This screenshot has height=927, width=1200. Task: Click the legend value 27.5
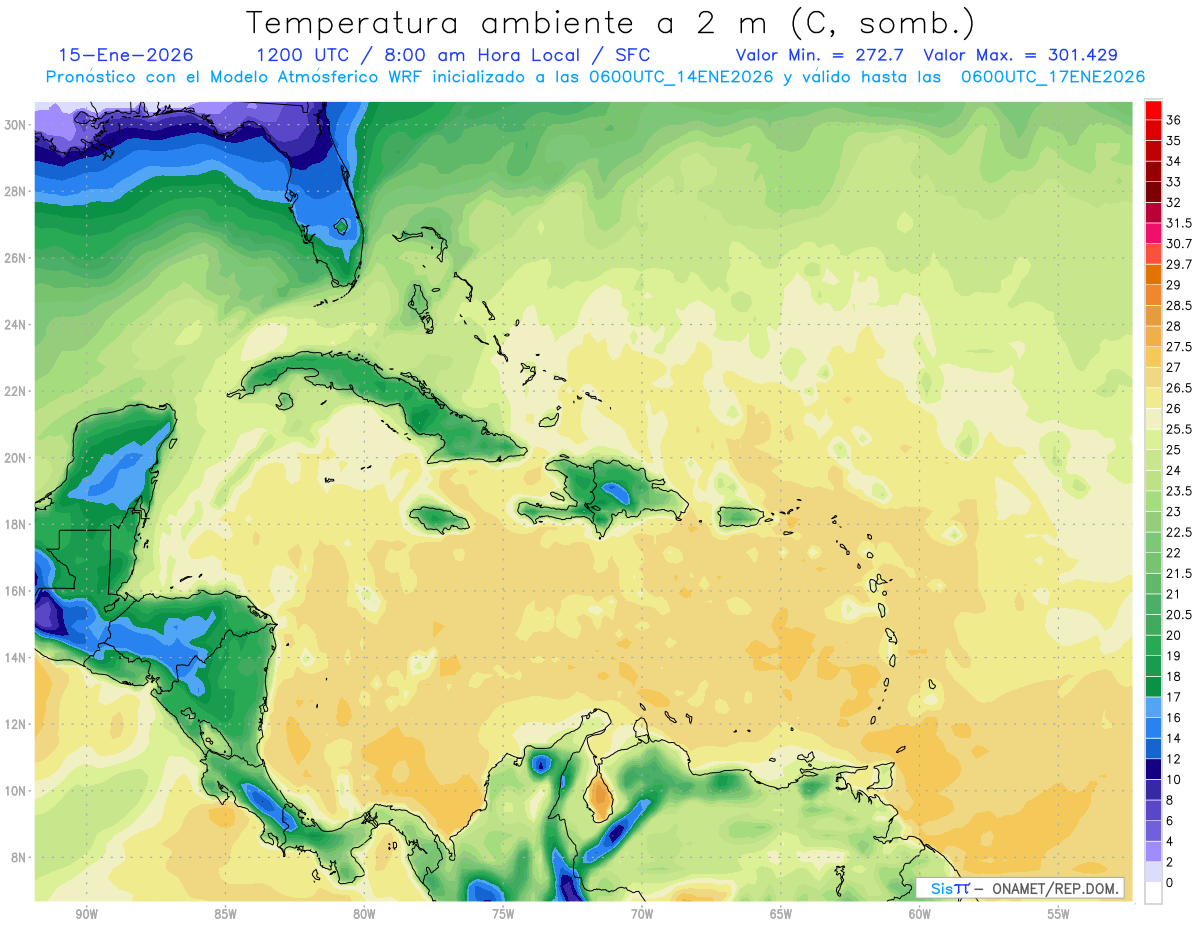point(1179,347)
